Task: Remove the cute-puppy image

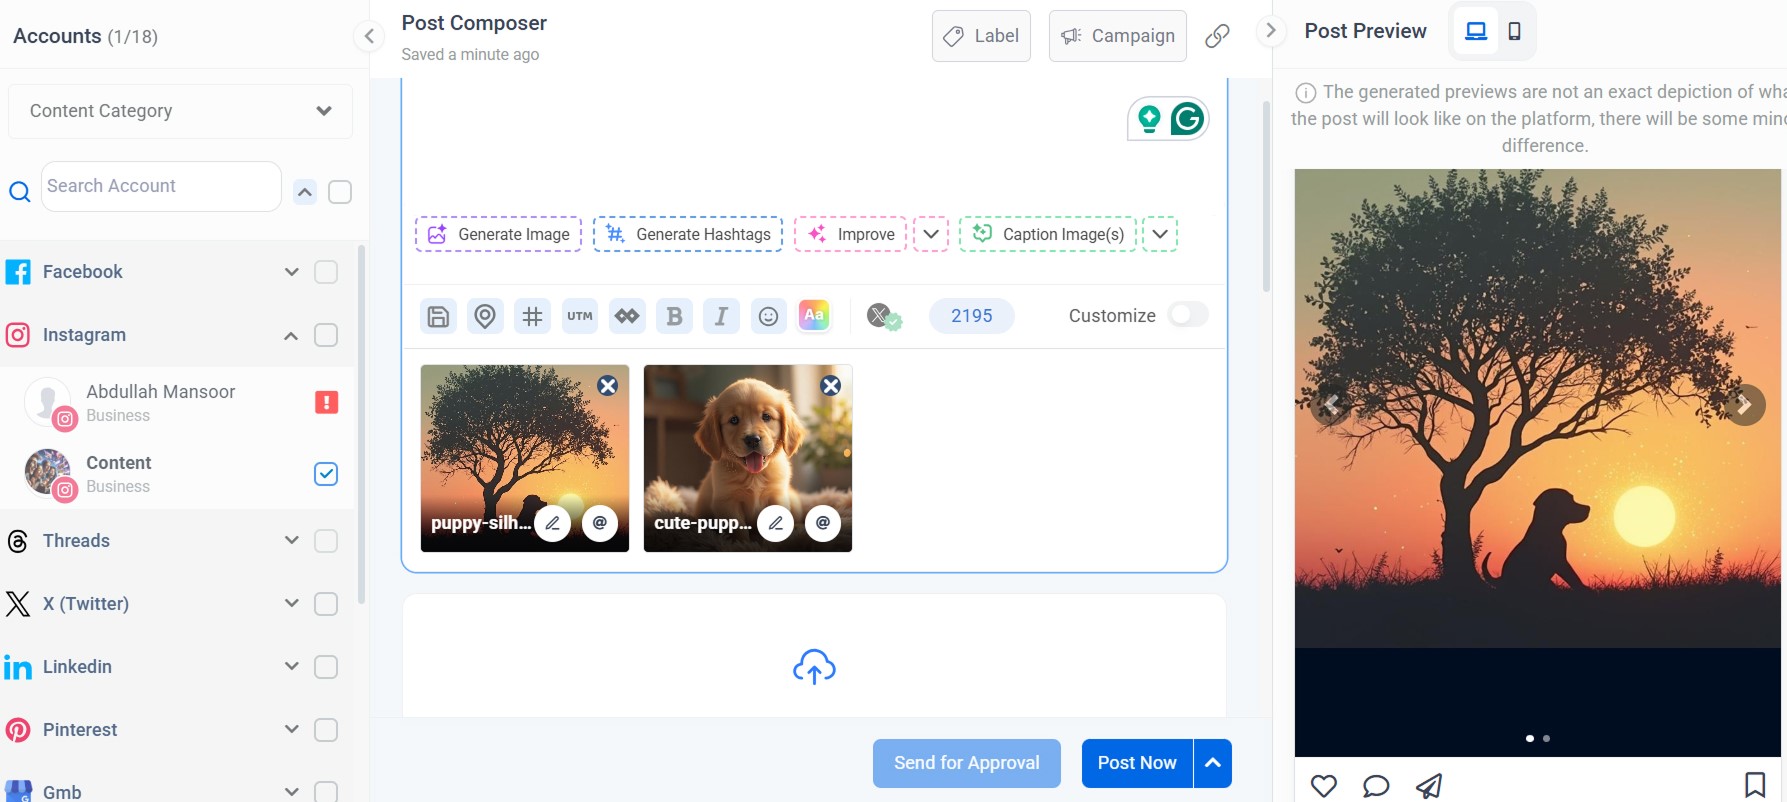Action: tap(830, 386)
